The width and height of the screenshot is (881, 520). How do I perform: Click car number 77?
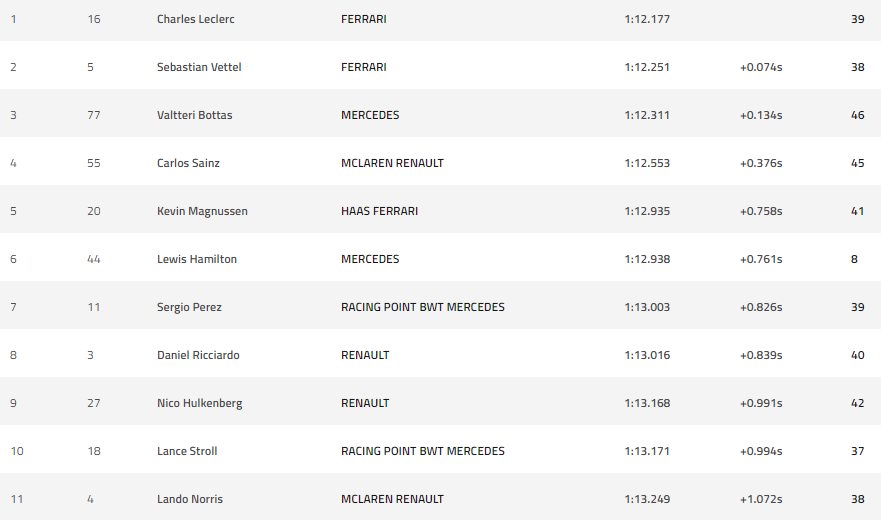[x=94, y=115]
